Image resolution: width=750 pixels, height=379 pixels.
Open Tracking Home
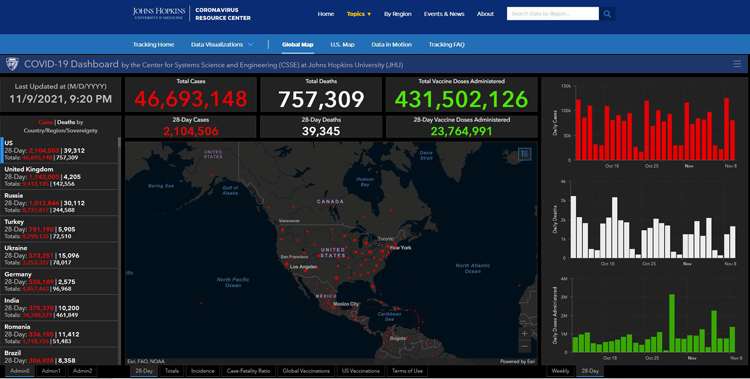click(154, 45)
